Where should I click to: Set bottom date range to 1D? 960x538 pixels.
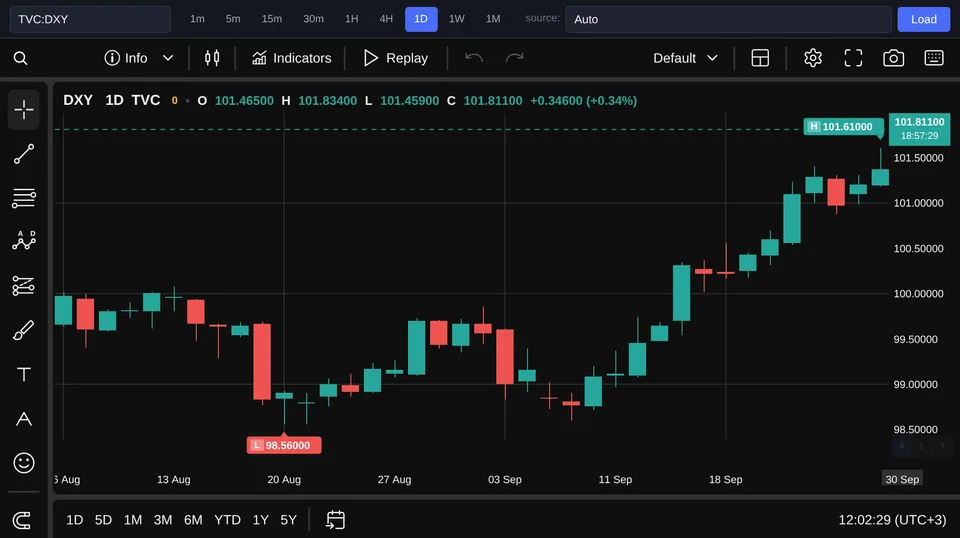75,520
